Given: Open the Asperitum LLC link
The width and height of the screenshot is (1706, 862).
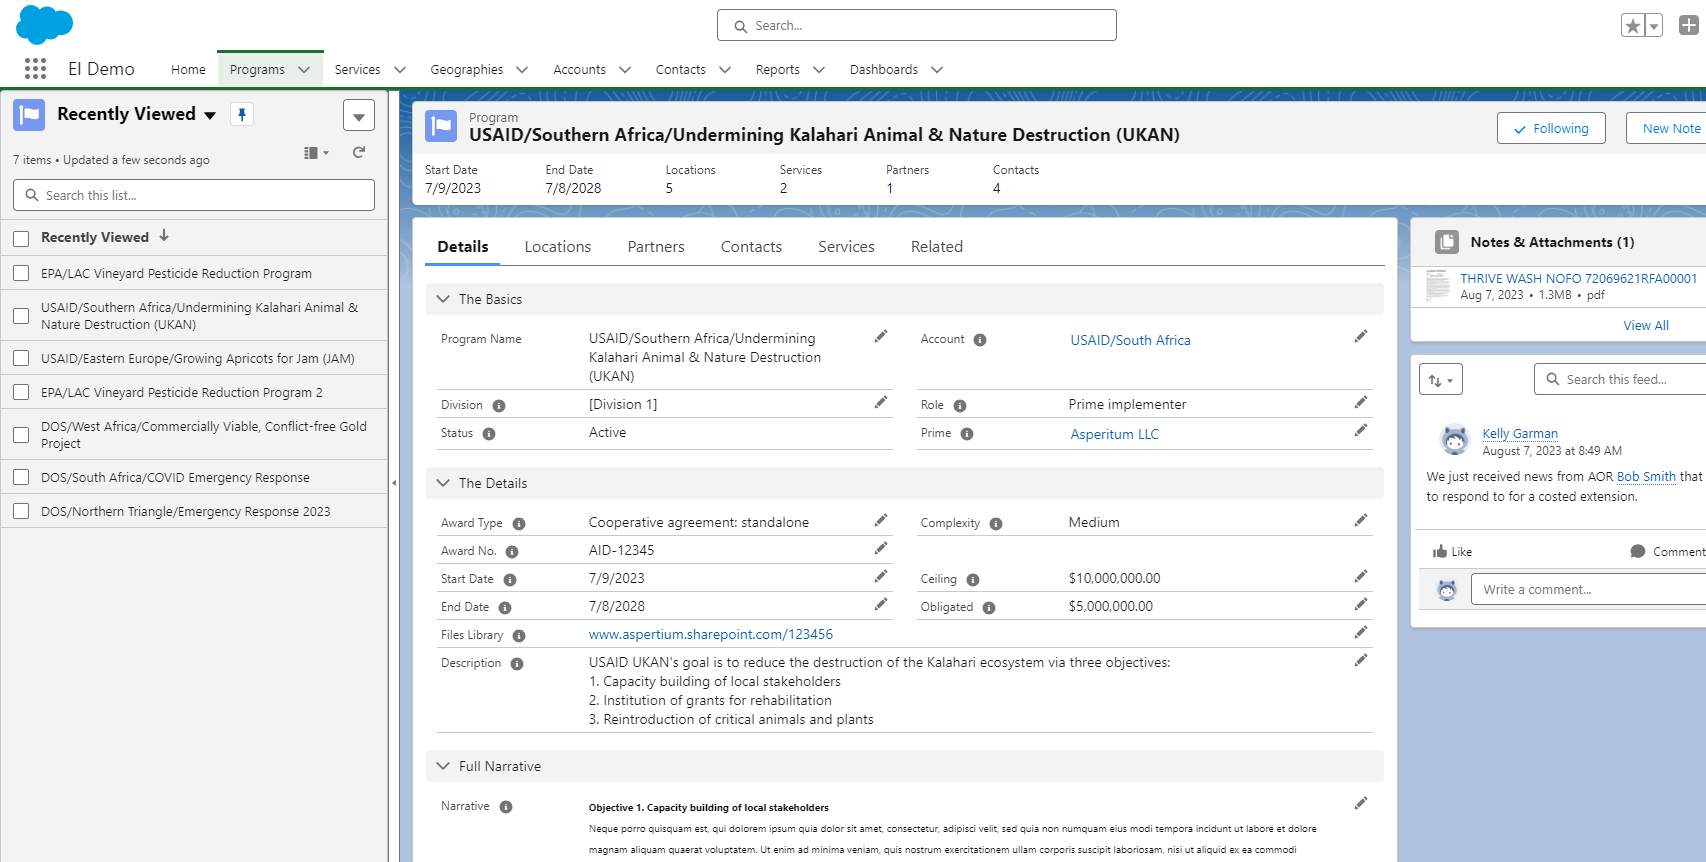Looking at the screenshot, I should point(1114,434).
